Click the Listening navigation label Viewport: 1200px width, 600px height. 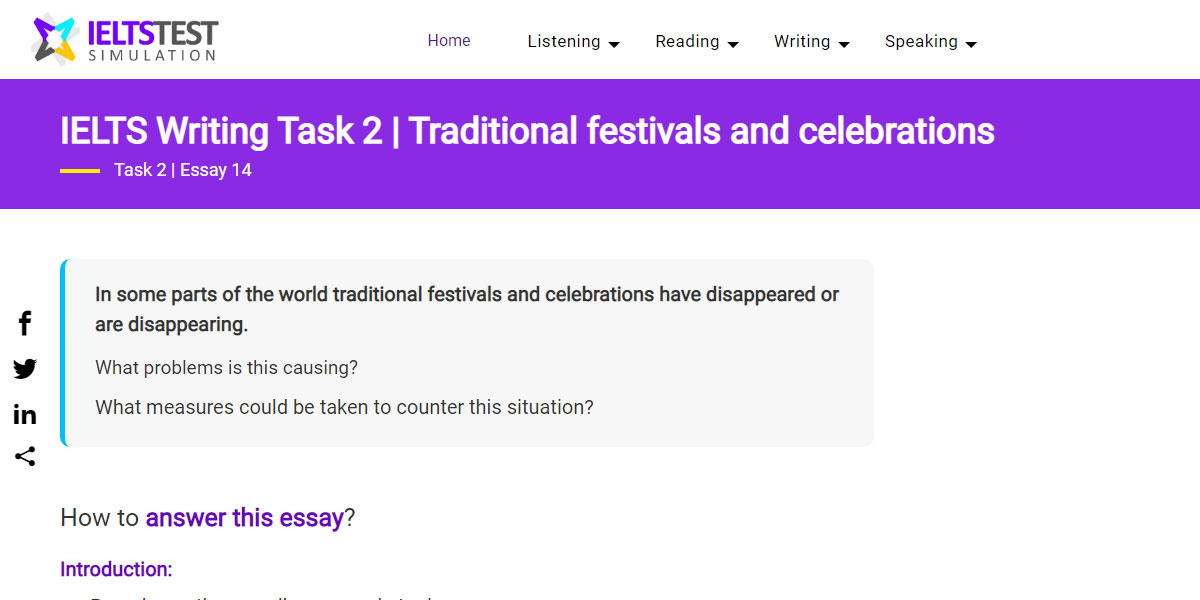click(x=564, y=41)
